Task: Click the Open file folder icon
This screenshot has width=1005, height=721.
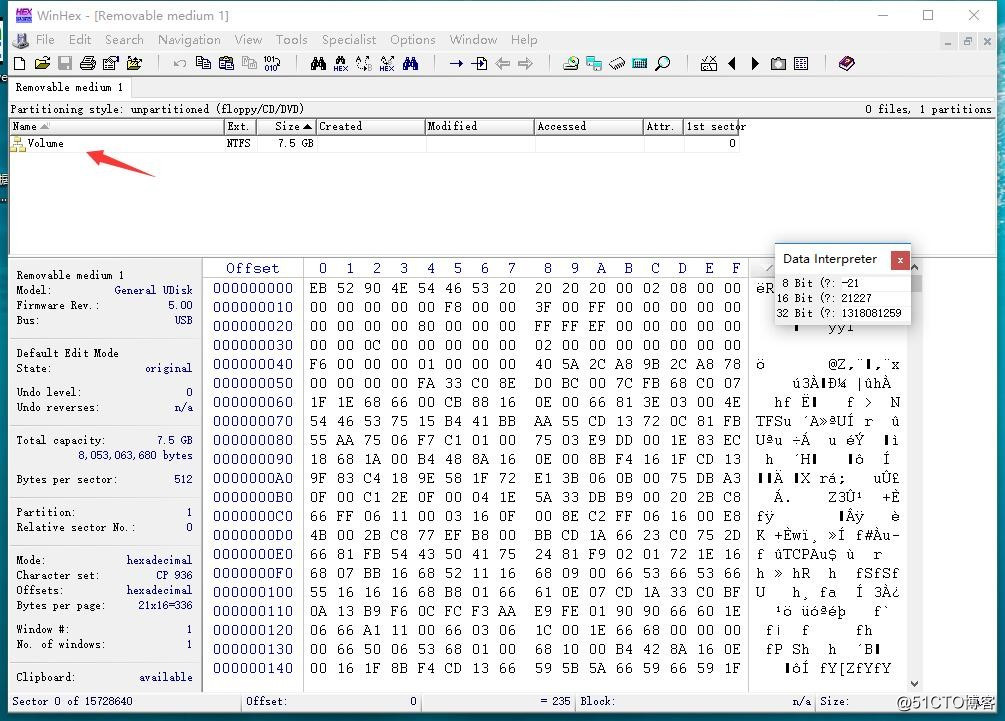Action: (42, 63)
